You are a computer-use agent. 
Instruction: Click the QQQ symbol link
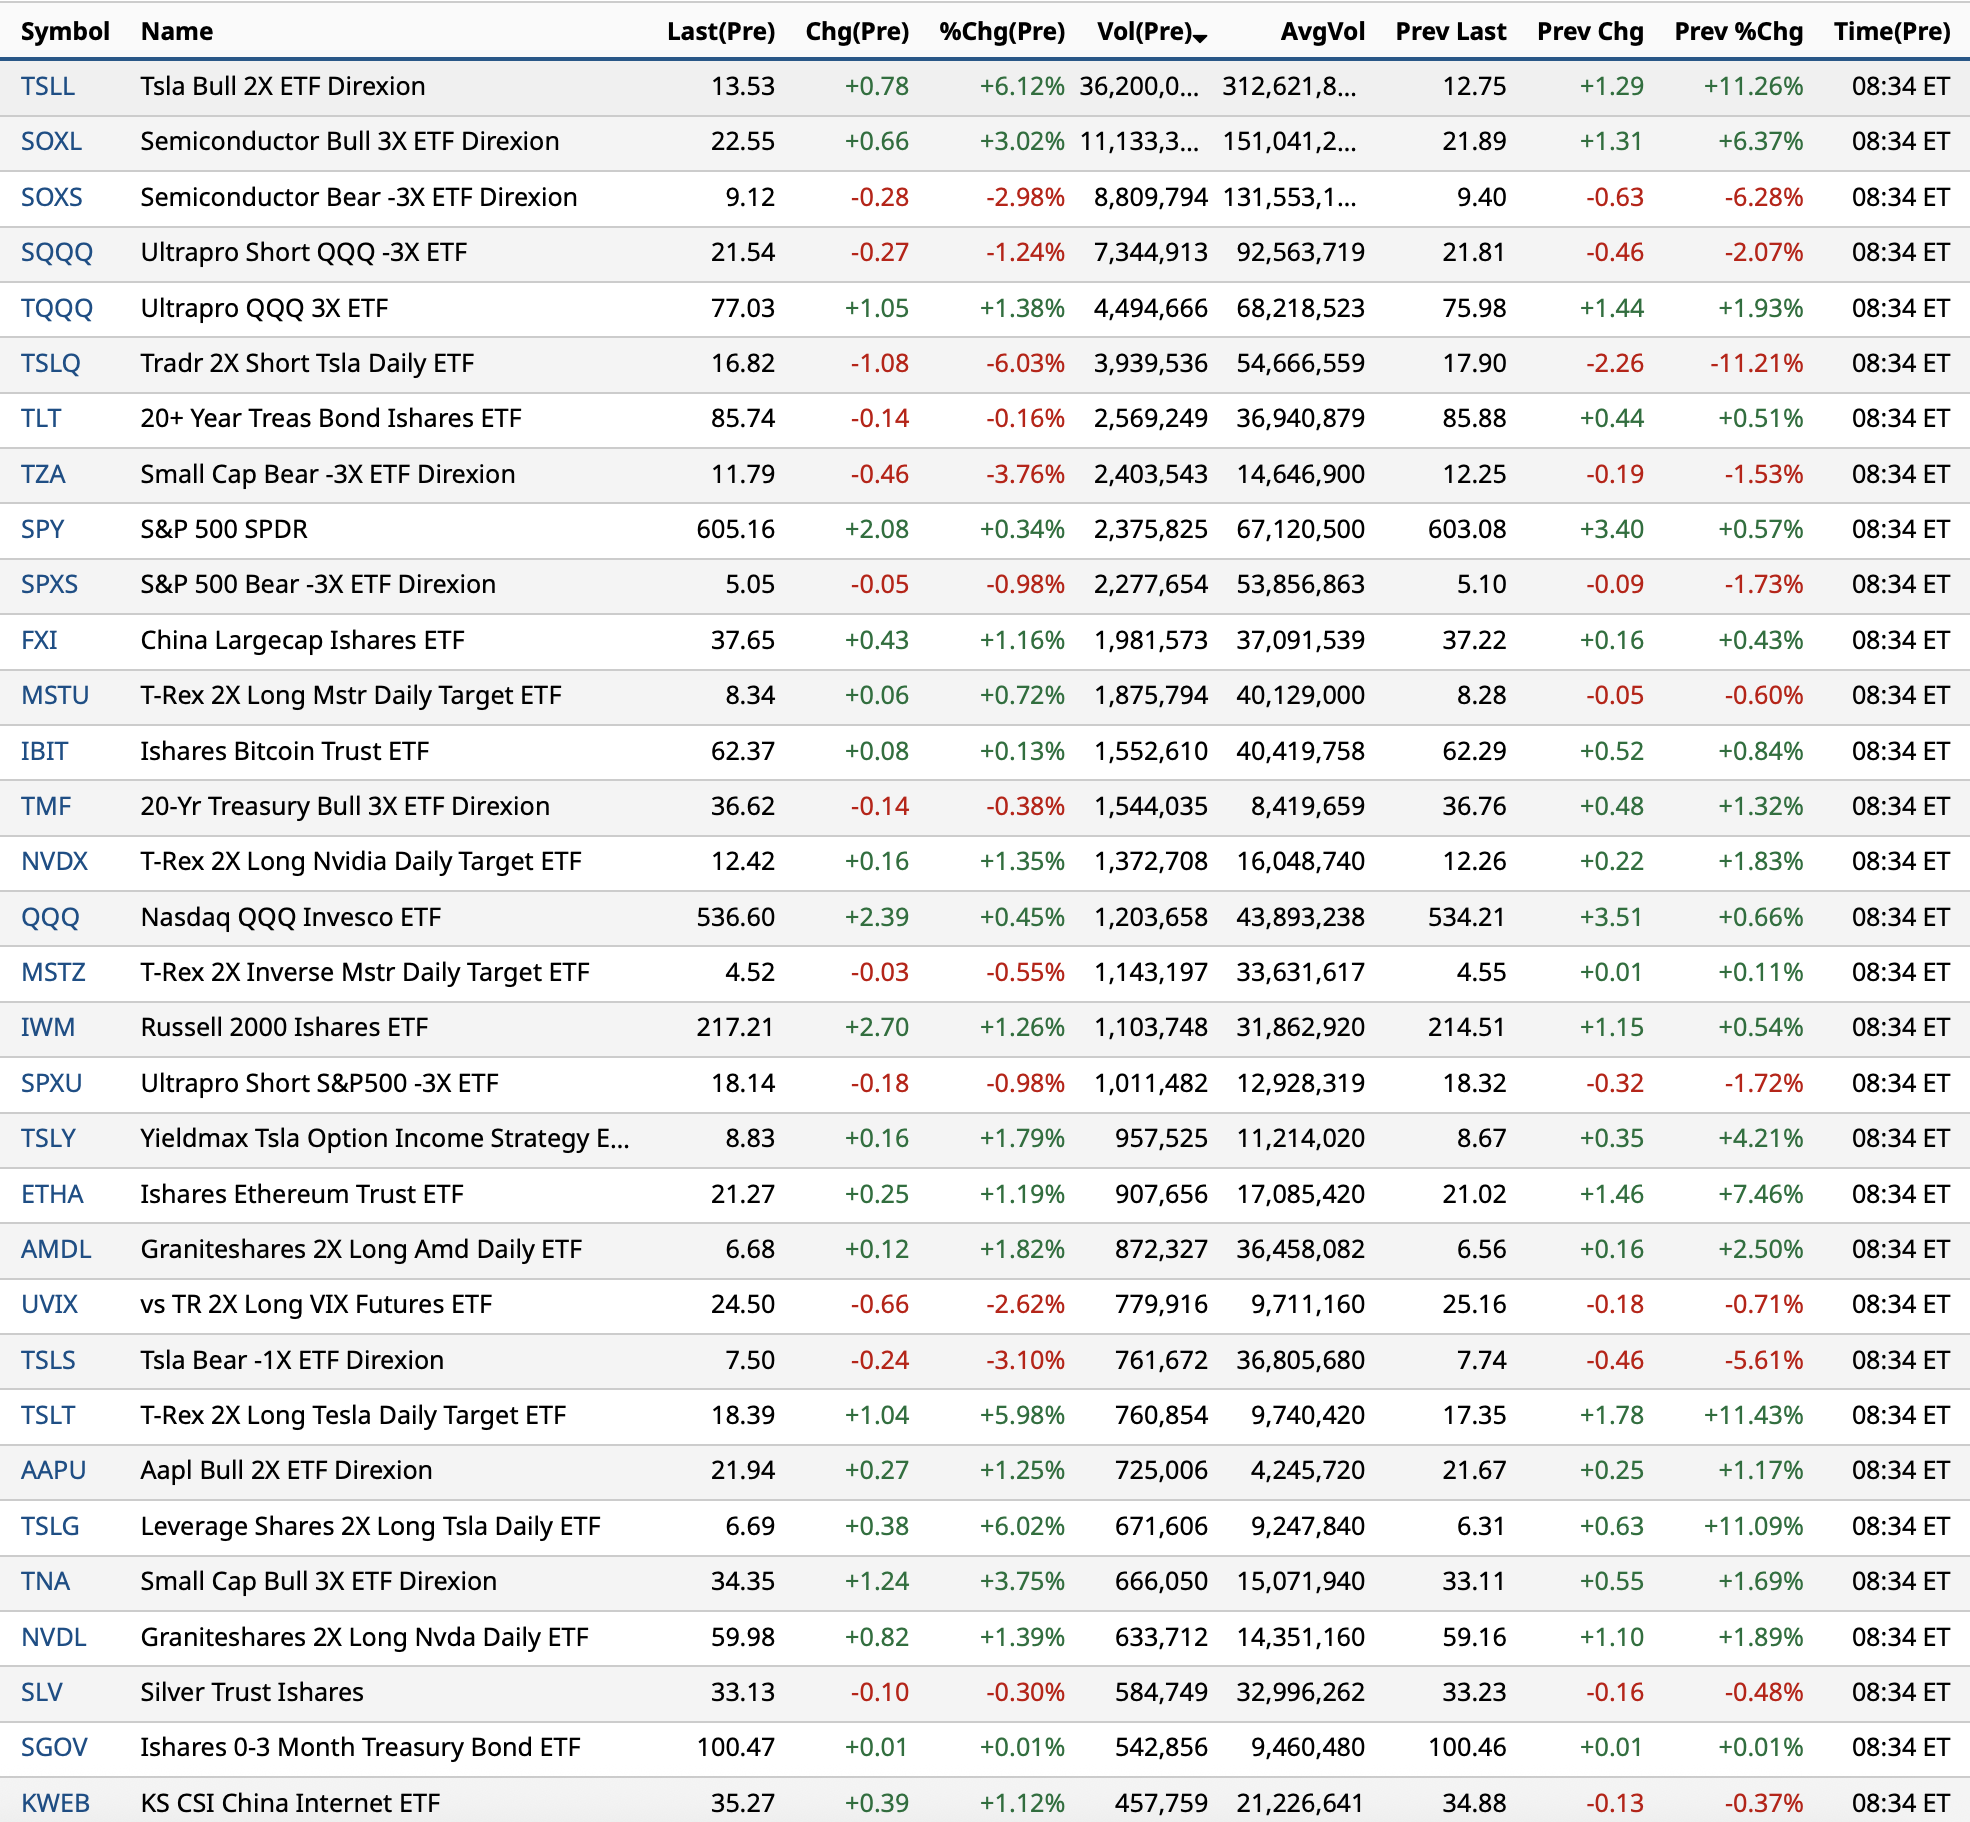point(50,917)
